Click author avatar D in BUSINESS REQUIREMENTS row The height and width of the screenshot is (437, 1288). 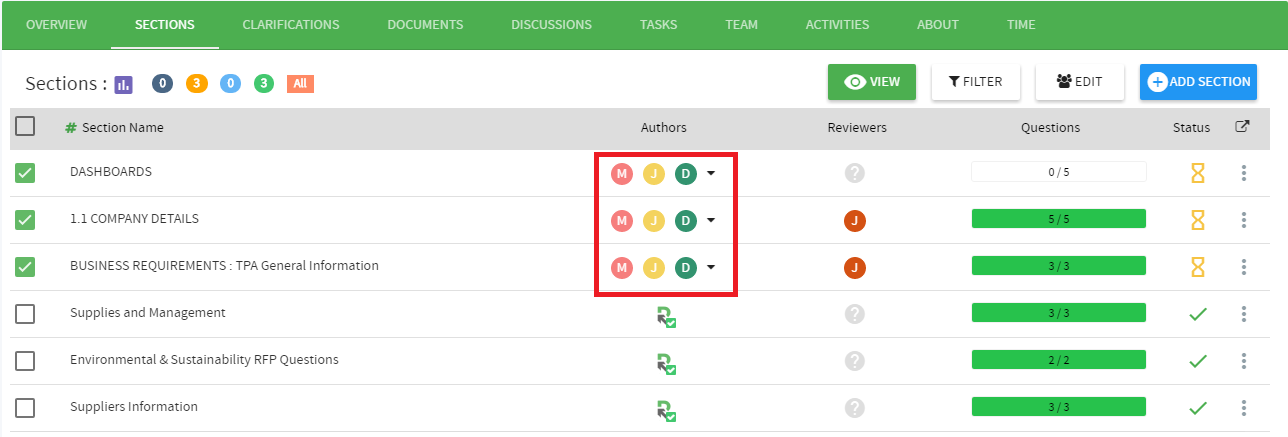coord(686,267)
